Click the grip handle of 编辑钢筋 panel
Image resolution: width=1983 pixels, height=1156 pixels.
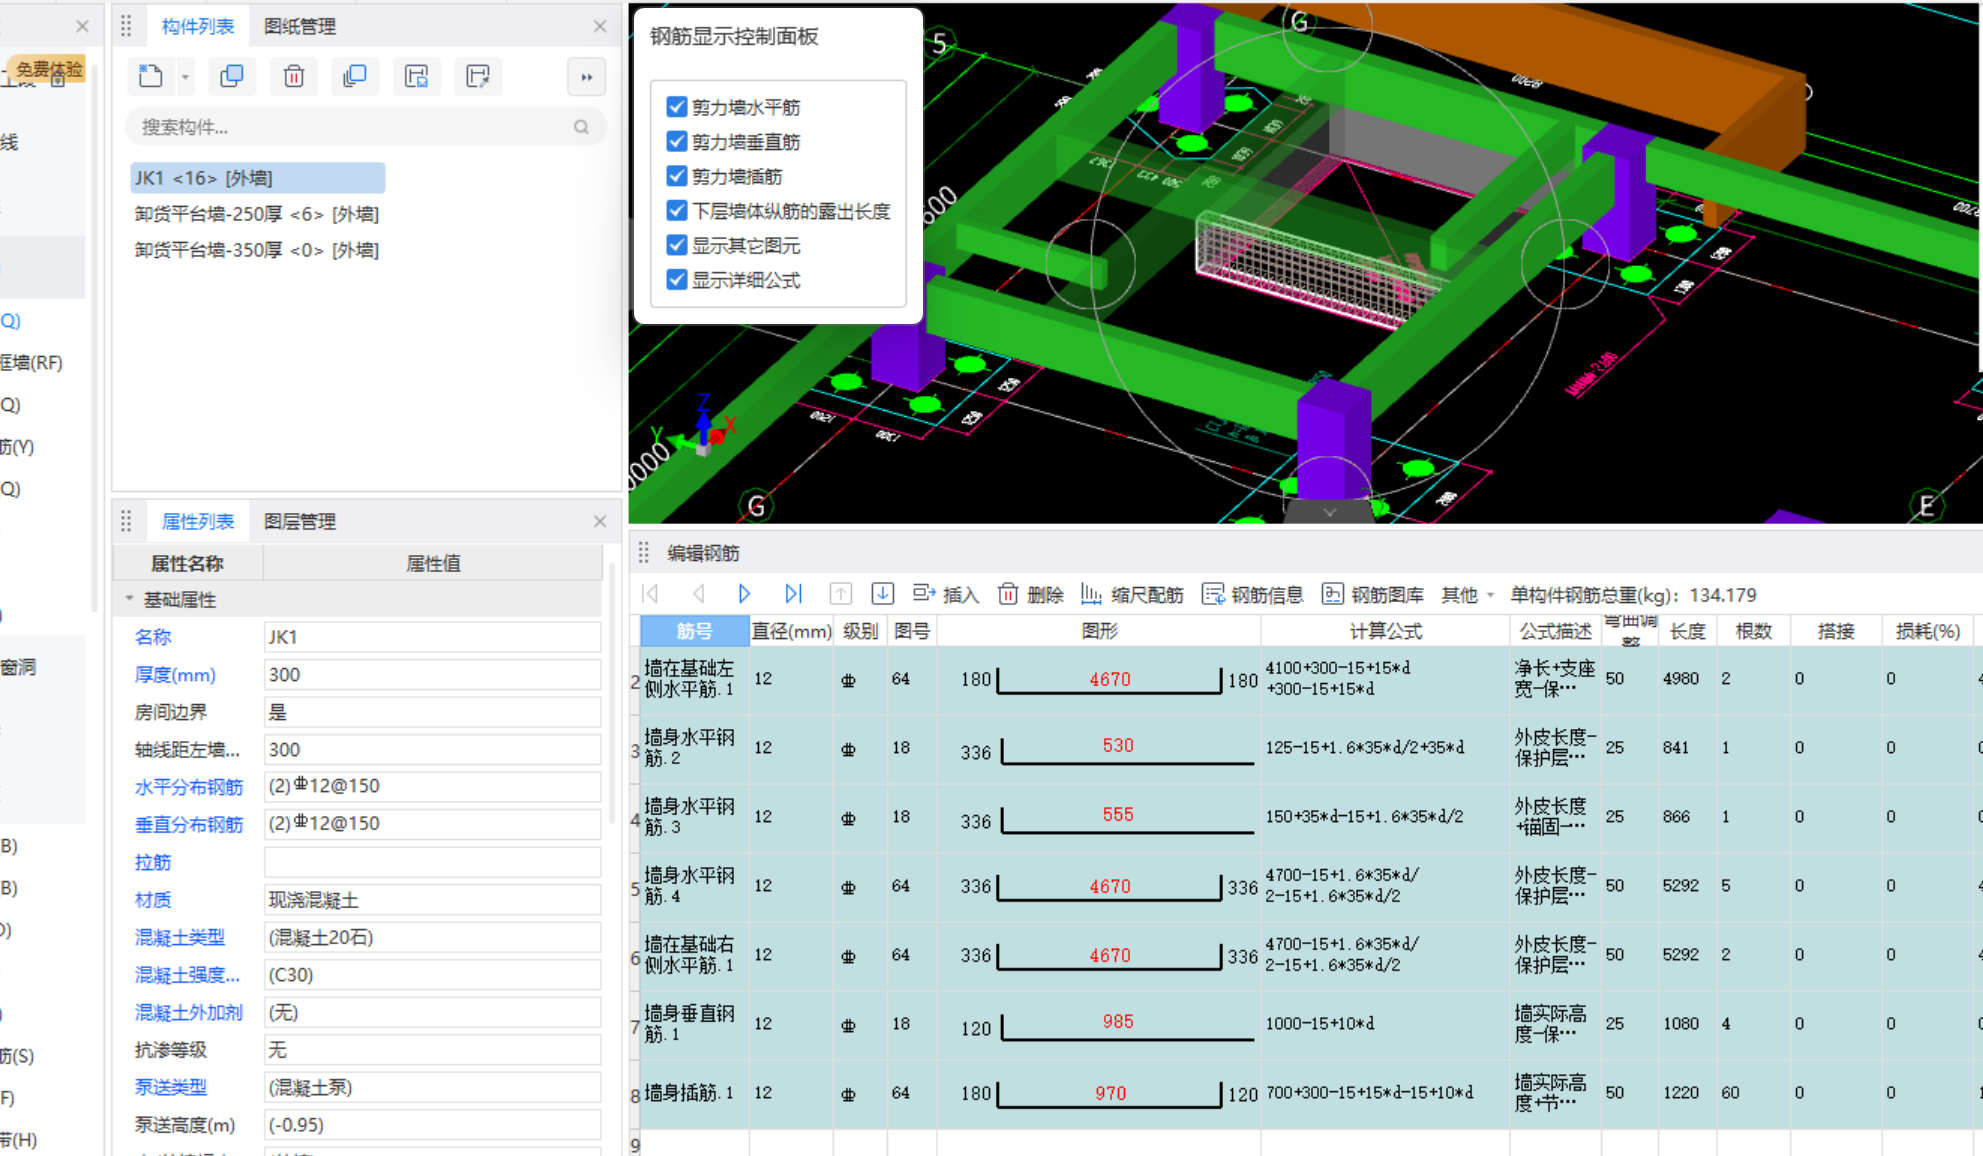coord(643,552)
